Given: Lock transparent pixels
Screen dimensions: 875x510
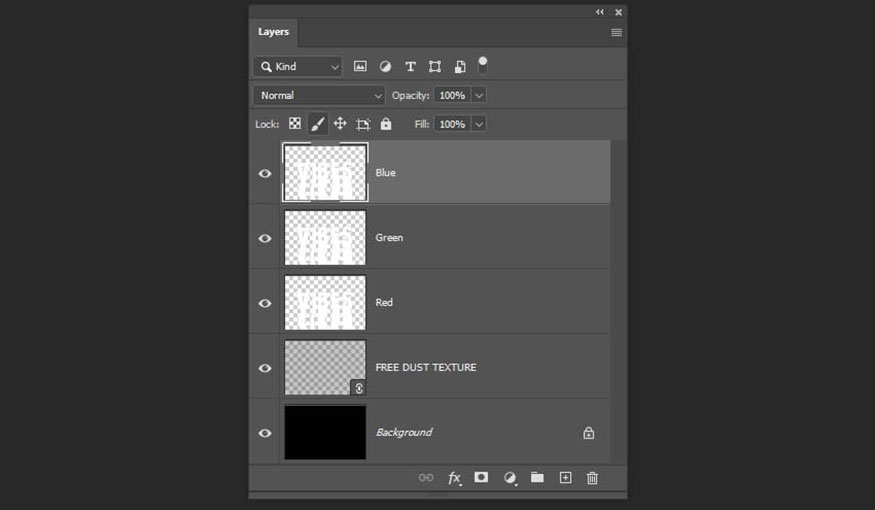Looking at the screenshot, I should pyautogui.click(x=295, y=123).
